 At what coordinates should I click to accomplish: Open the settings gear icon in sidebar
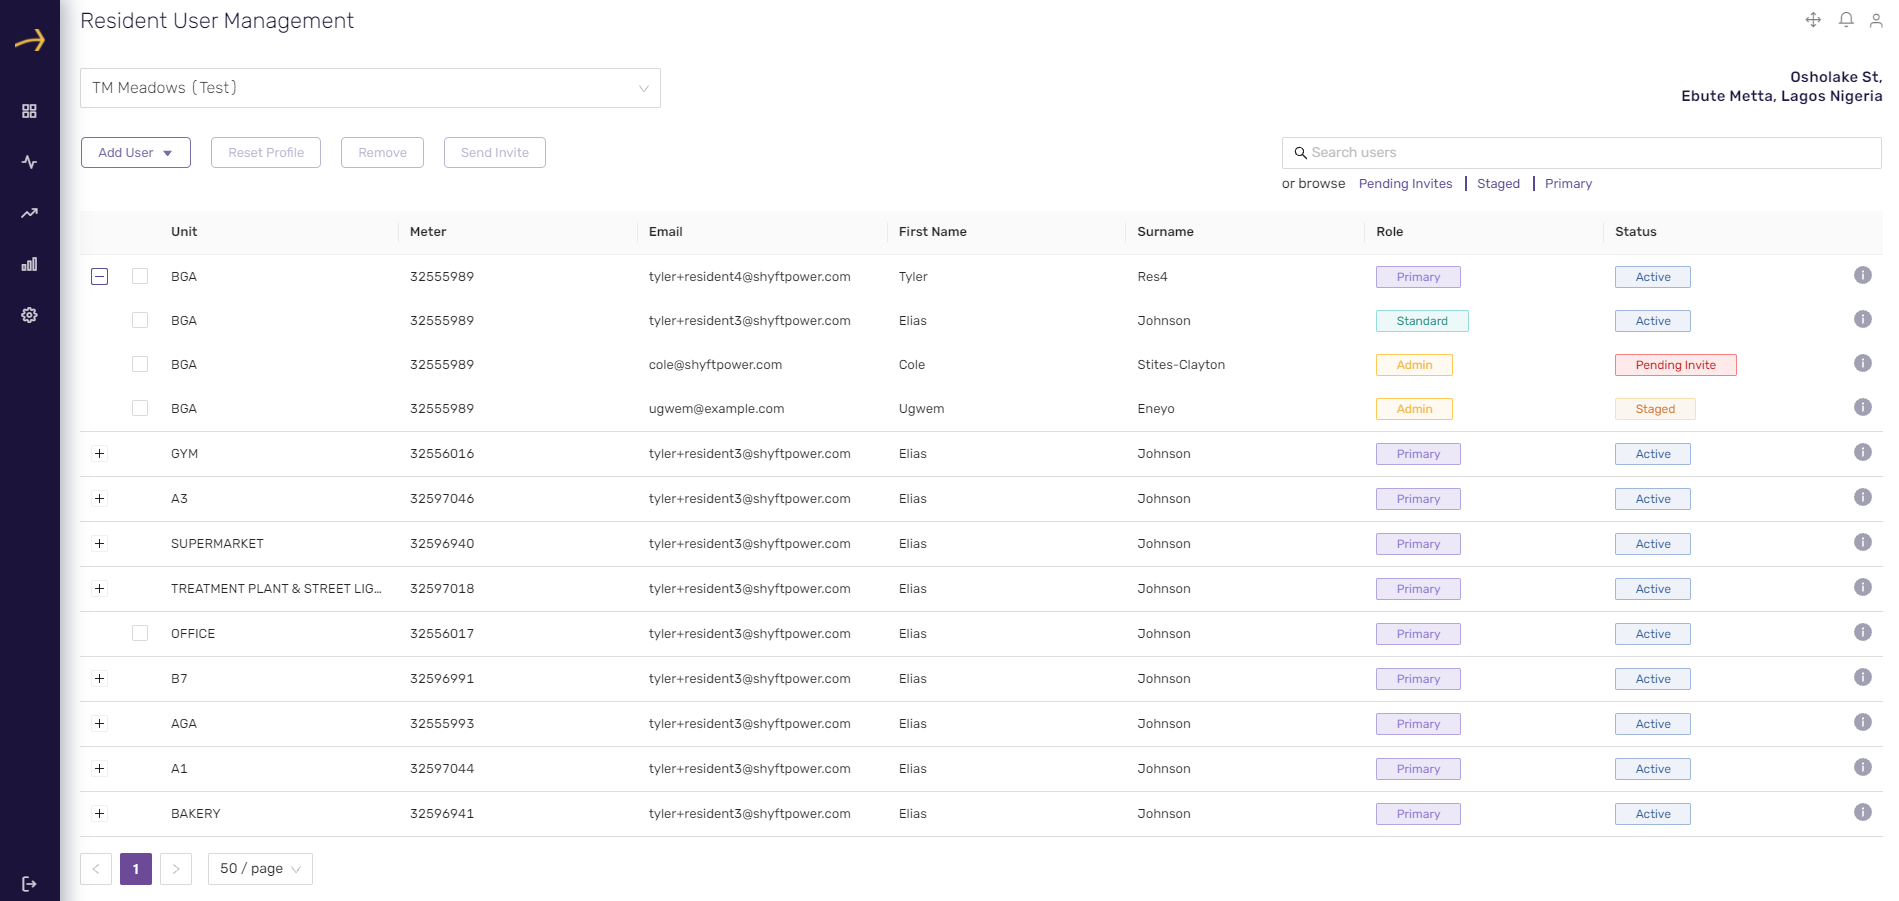coord(29,315)
